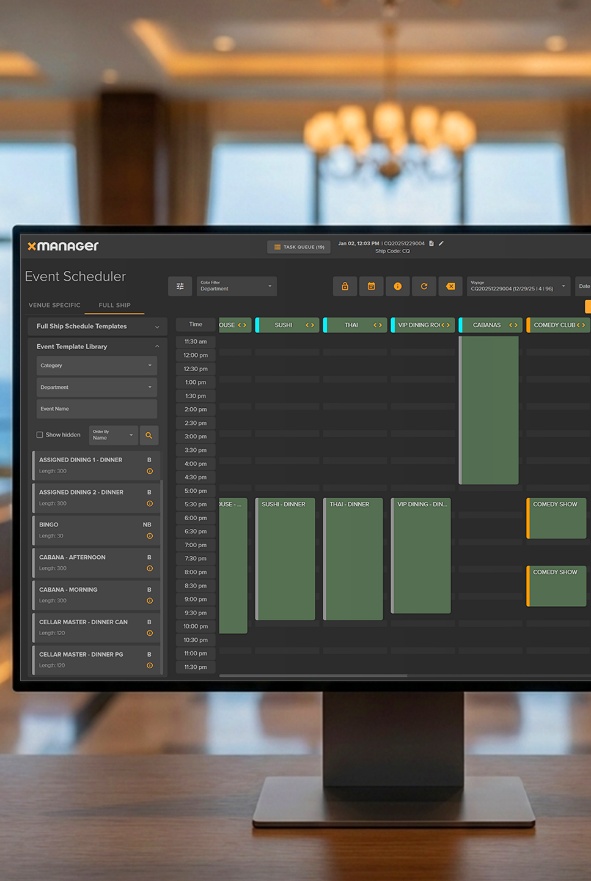Select the Sushi - Dinner event block
This screenshot has width=591, height=881.
tap(285, 559)
